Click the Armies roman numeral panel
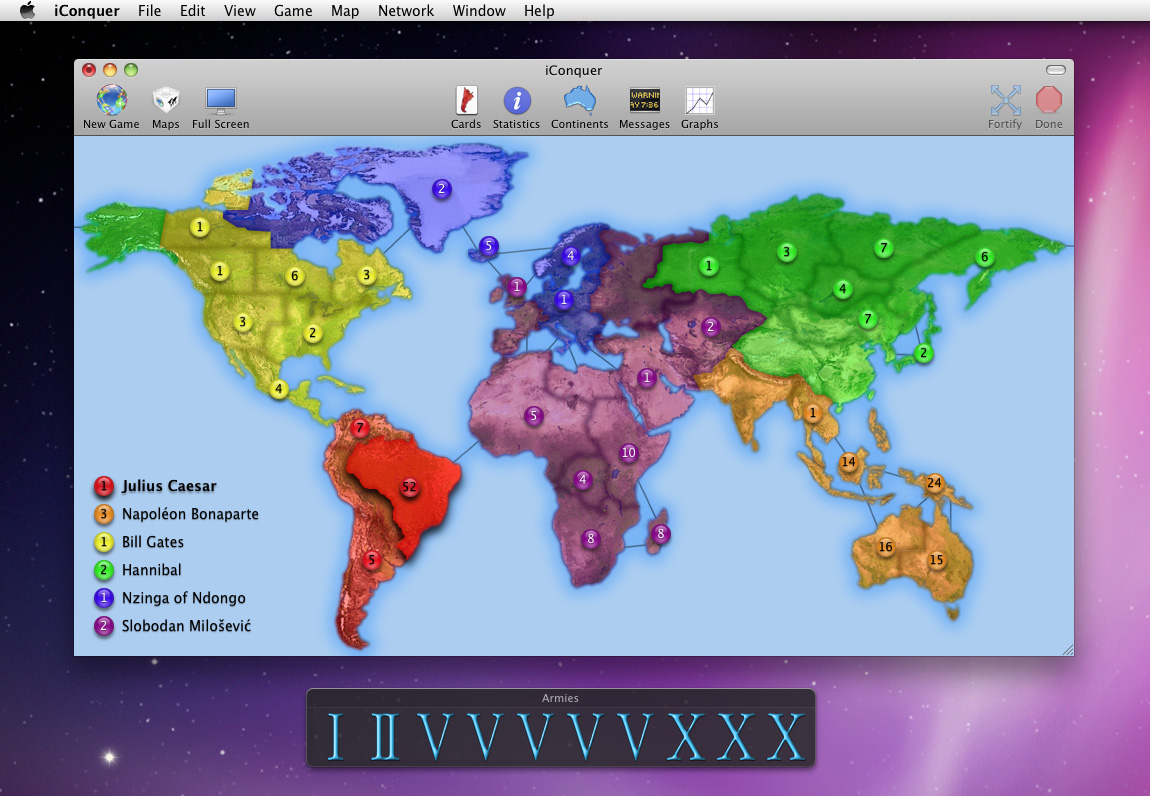 coord(560,735)
